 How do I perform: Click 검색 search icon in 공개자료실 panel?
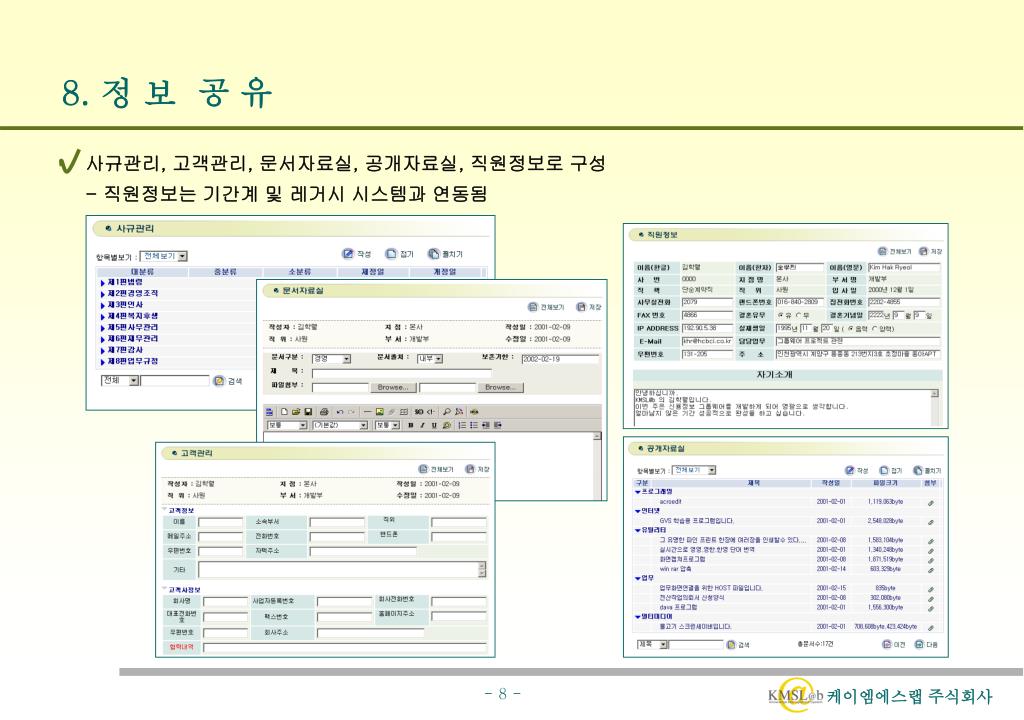pos(731,644)
